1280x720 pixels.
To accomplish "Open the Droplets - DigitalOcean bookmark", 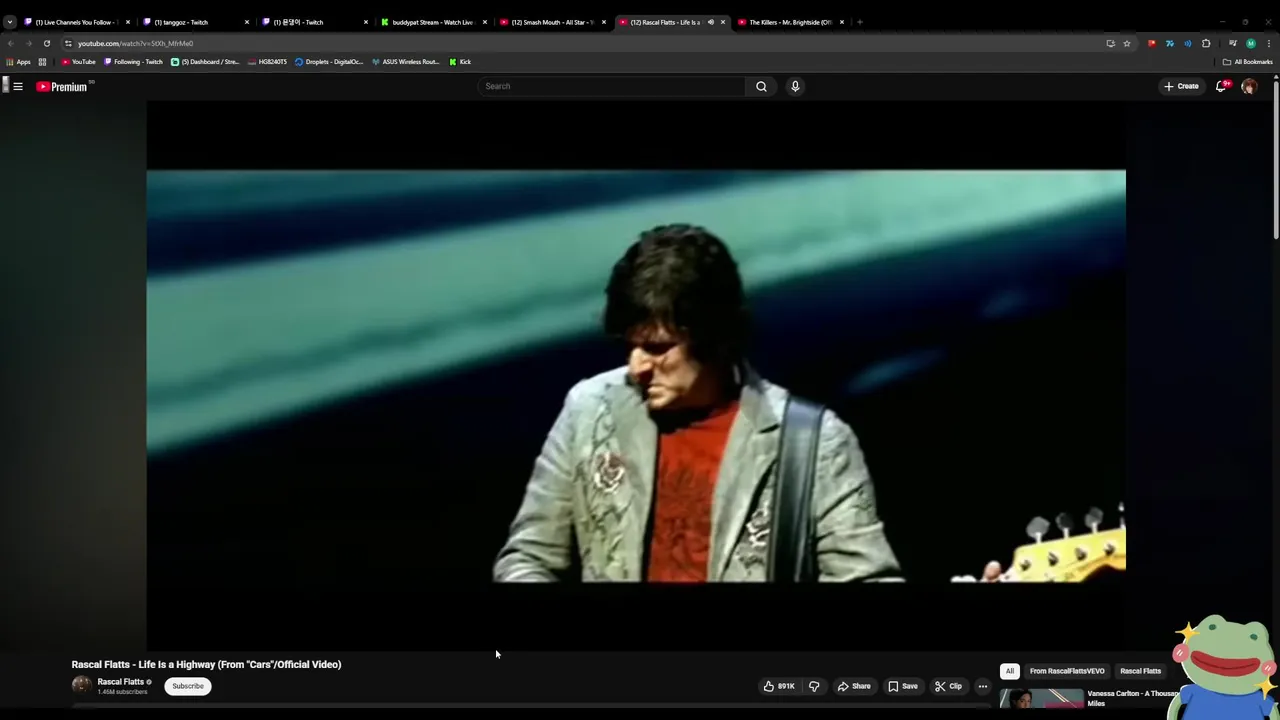I will tap(329, 62).
